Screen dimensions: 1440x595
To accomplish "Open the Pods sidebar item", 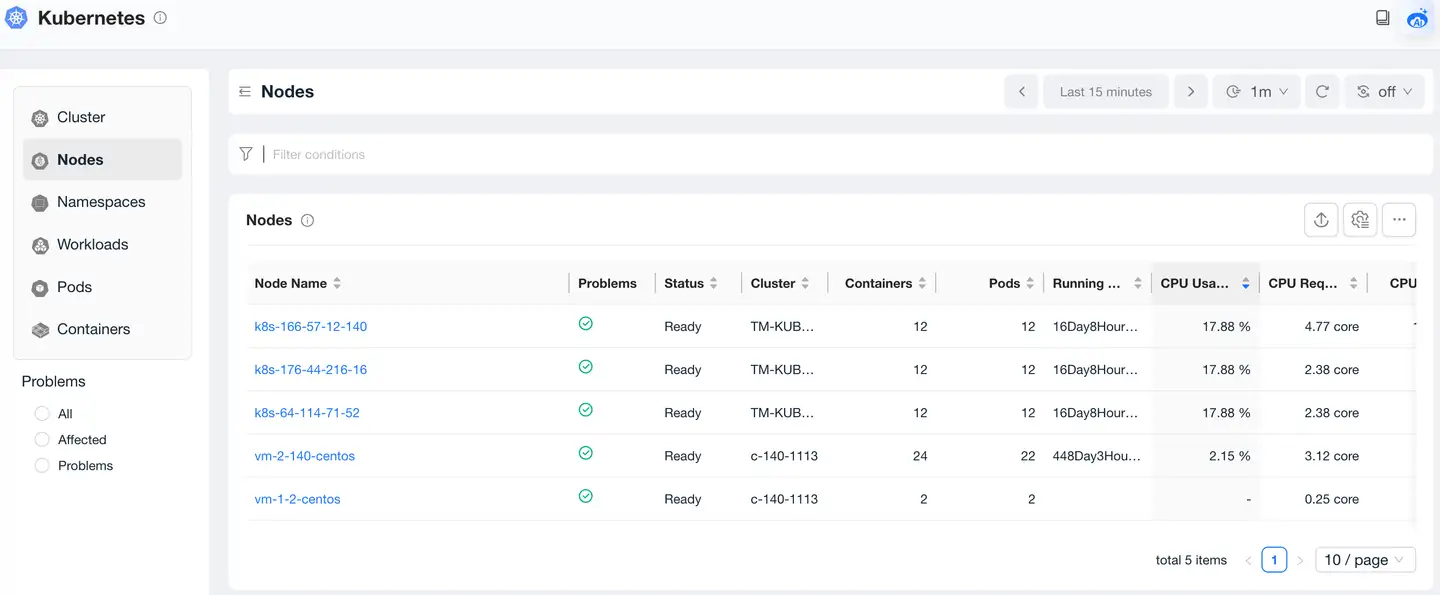I will pyautogui.click(x=74, y=287).
